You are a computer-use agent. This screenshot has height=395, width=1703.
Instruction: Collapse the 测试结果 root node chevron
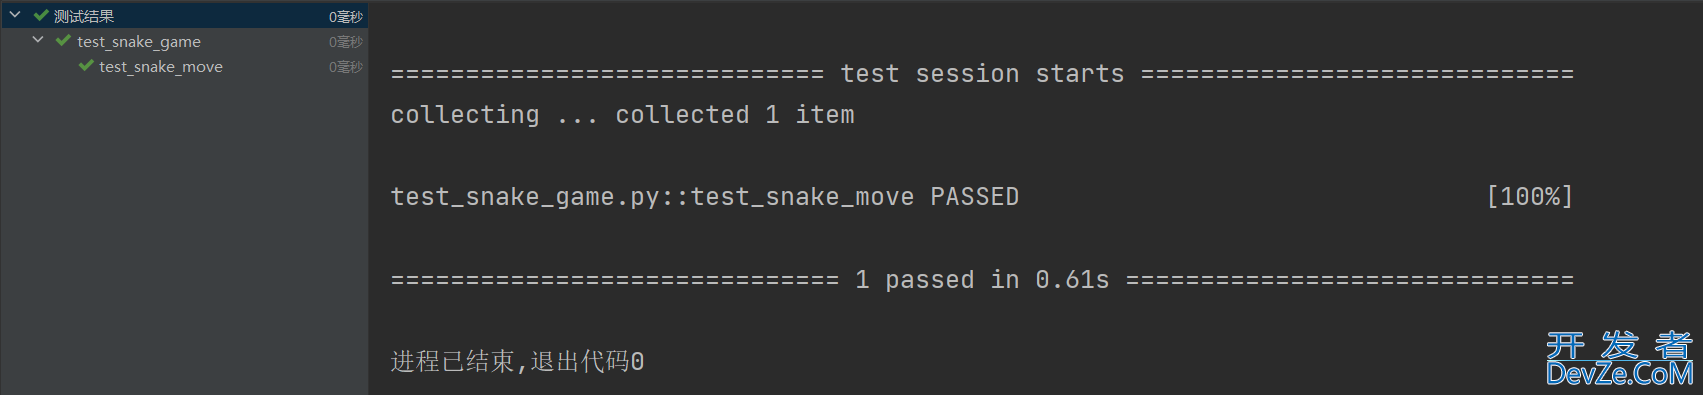(15, 15)
